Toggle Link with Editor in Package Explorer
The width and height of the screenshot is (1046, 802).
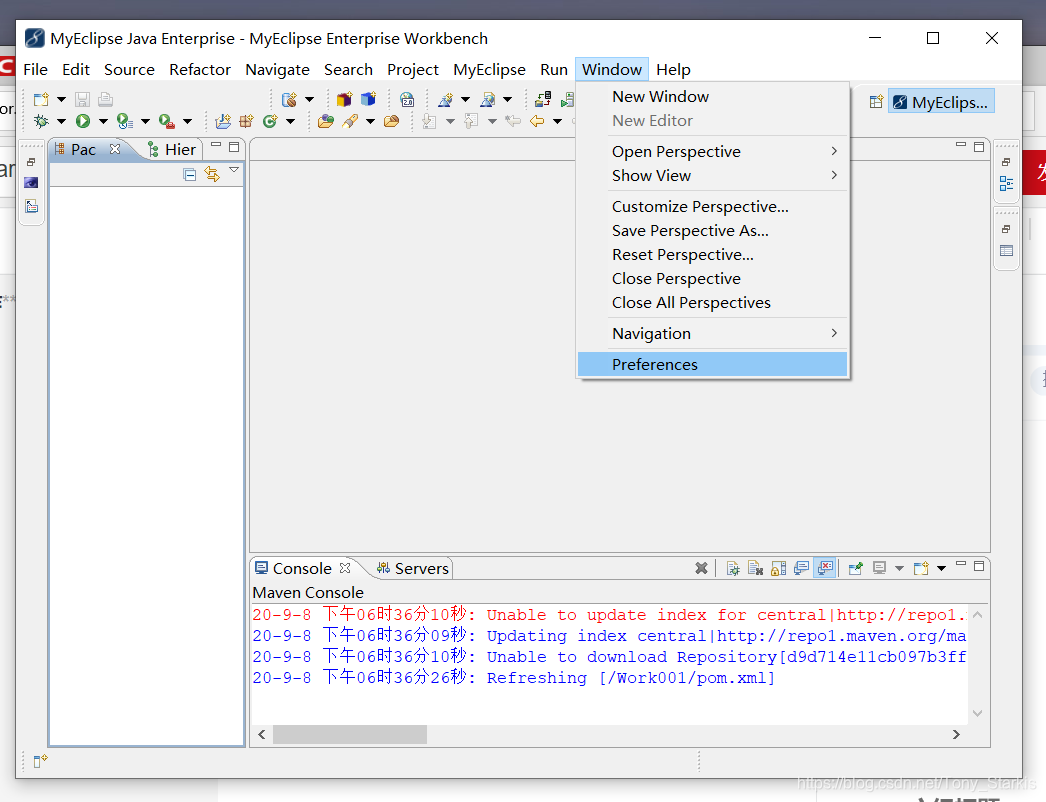pos(212,174)
